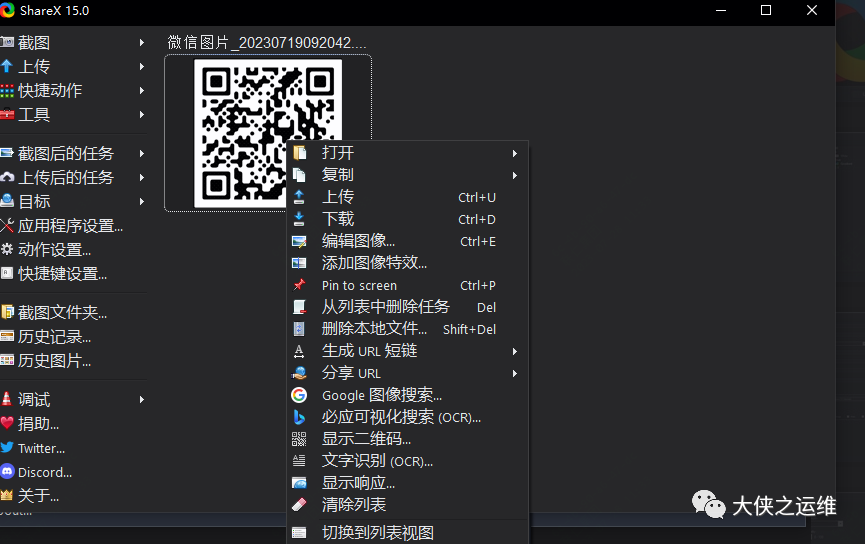Click the 上传 upload arrow icon in sidebar
865x544 pixels.
7,66
